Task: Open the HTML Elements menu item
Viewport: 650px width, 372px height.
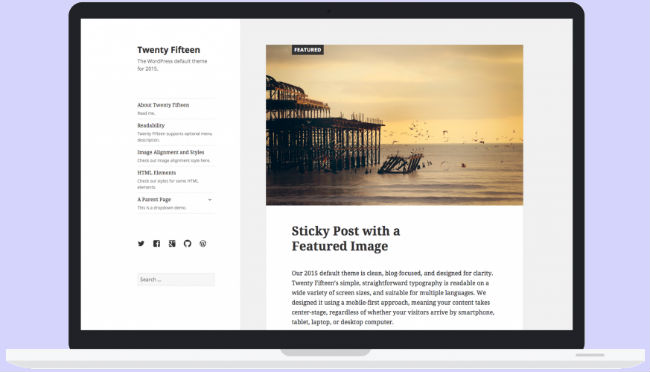Action: tap(157, 173)
